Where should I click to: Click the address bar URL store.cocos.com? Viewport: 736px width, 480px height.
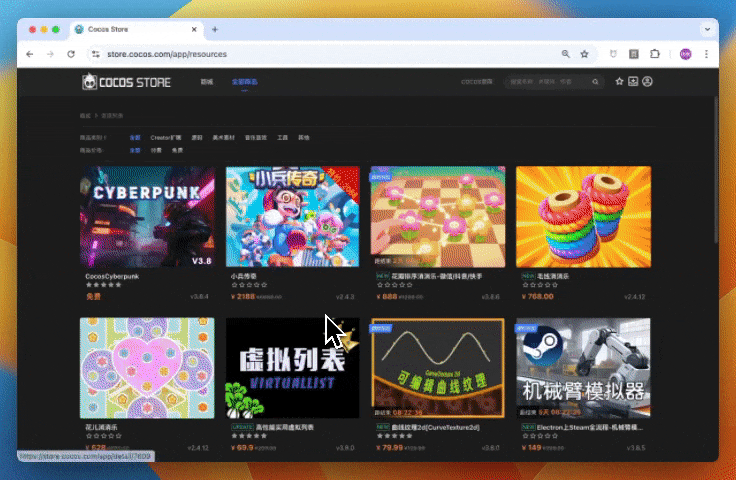[x=167, y=54]
